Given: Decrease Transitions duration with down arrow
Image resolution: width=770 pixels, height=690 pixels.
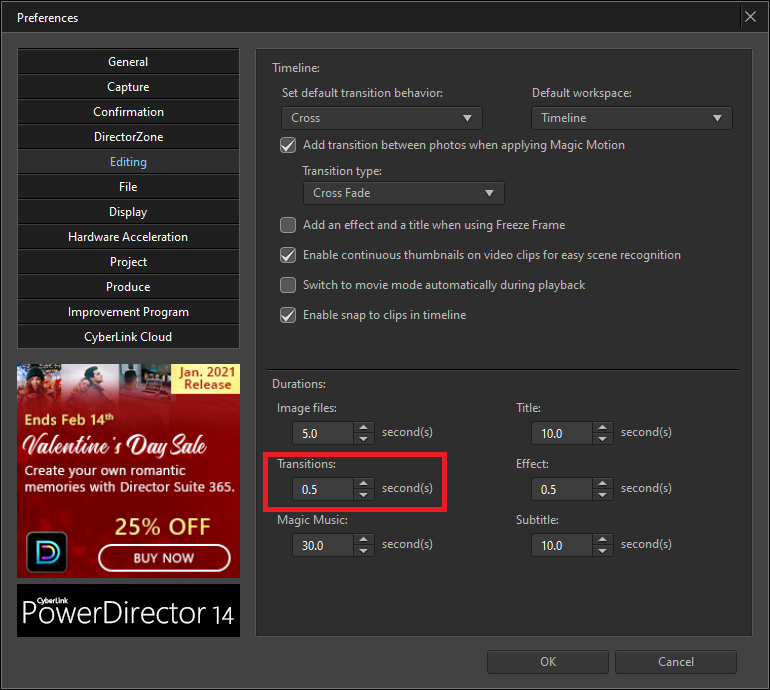Looking at the screenshot, I should pyautogui.click(x=363, y=495).
